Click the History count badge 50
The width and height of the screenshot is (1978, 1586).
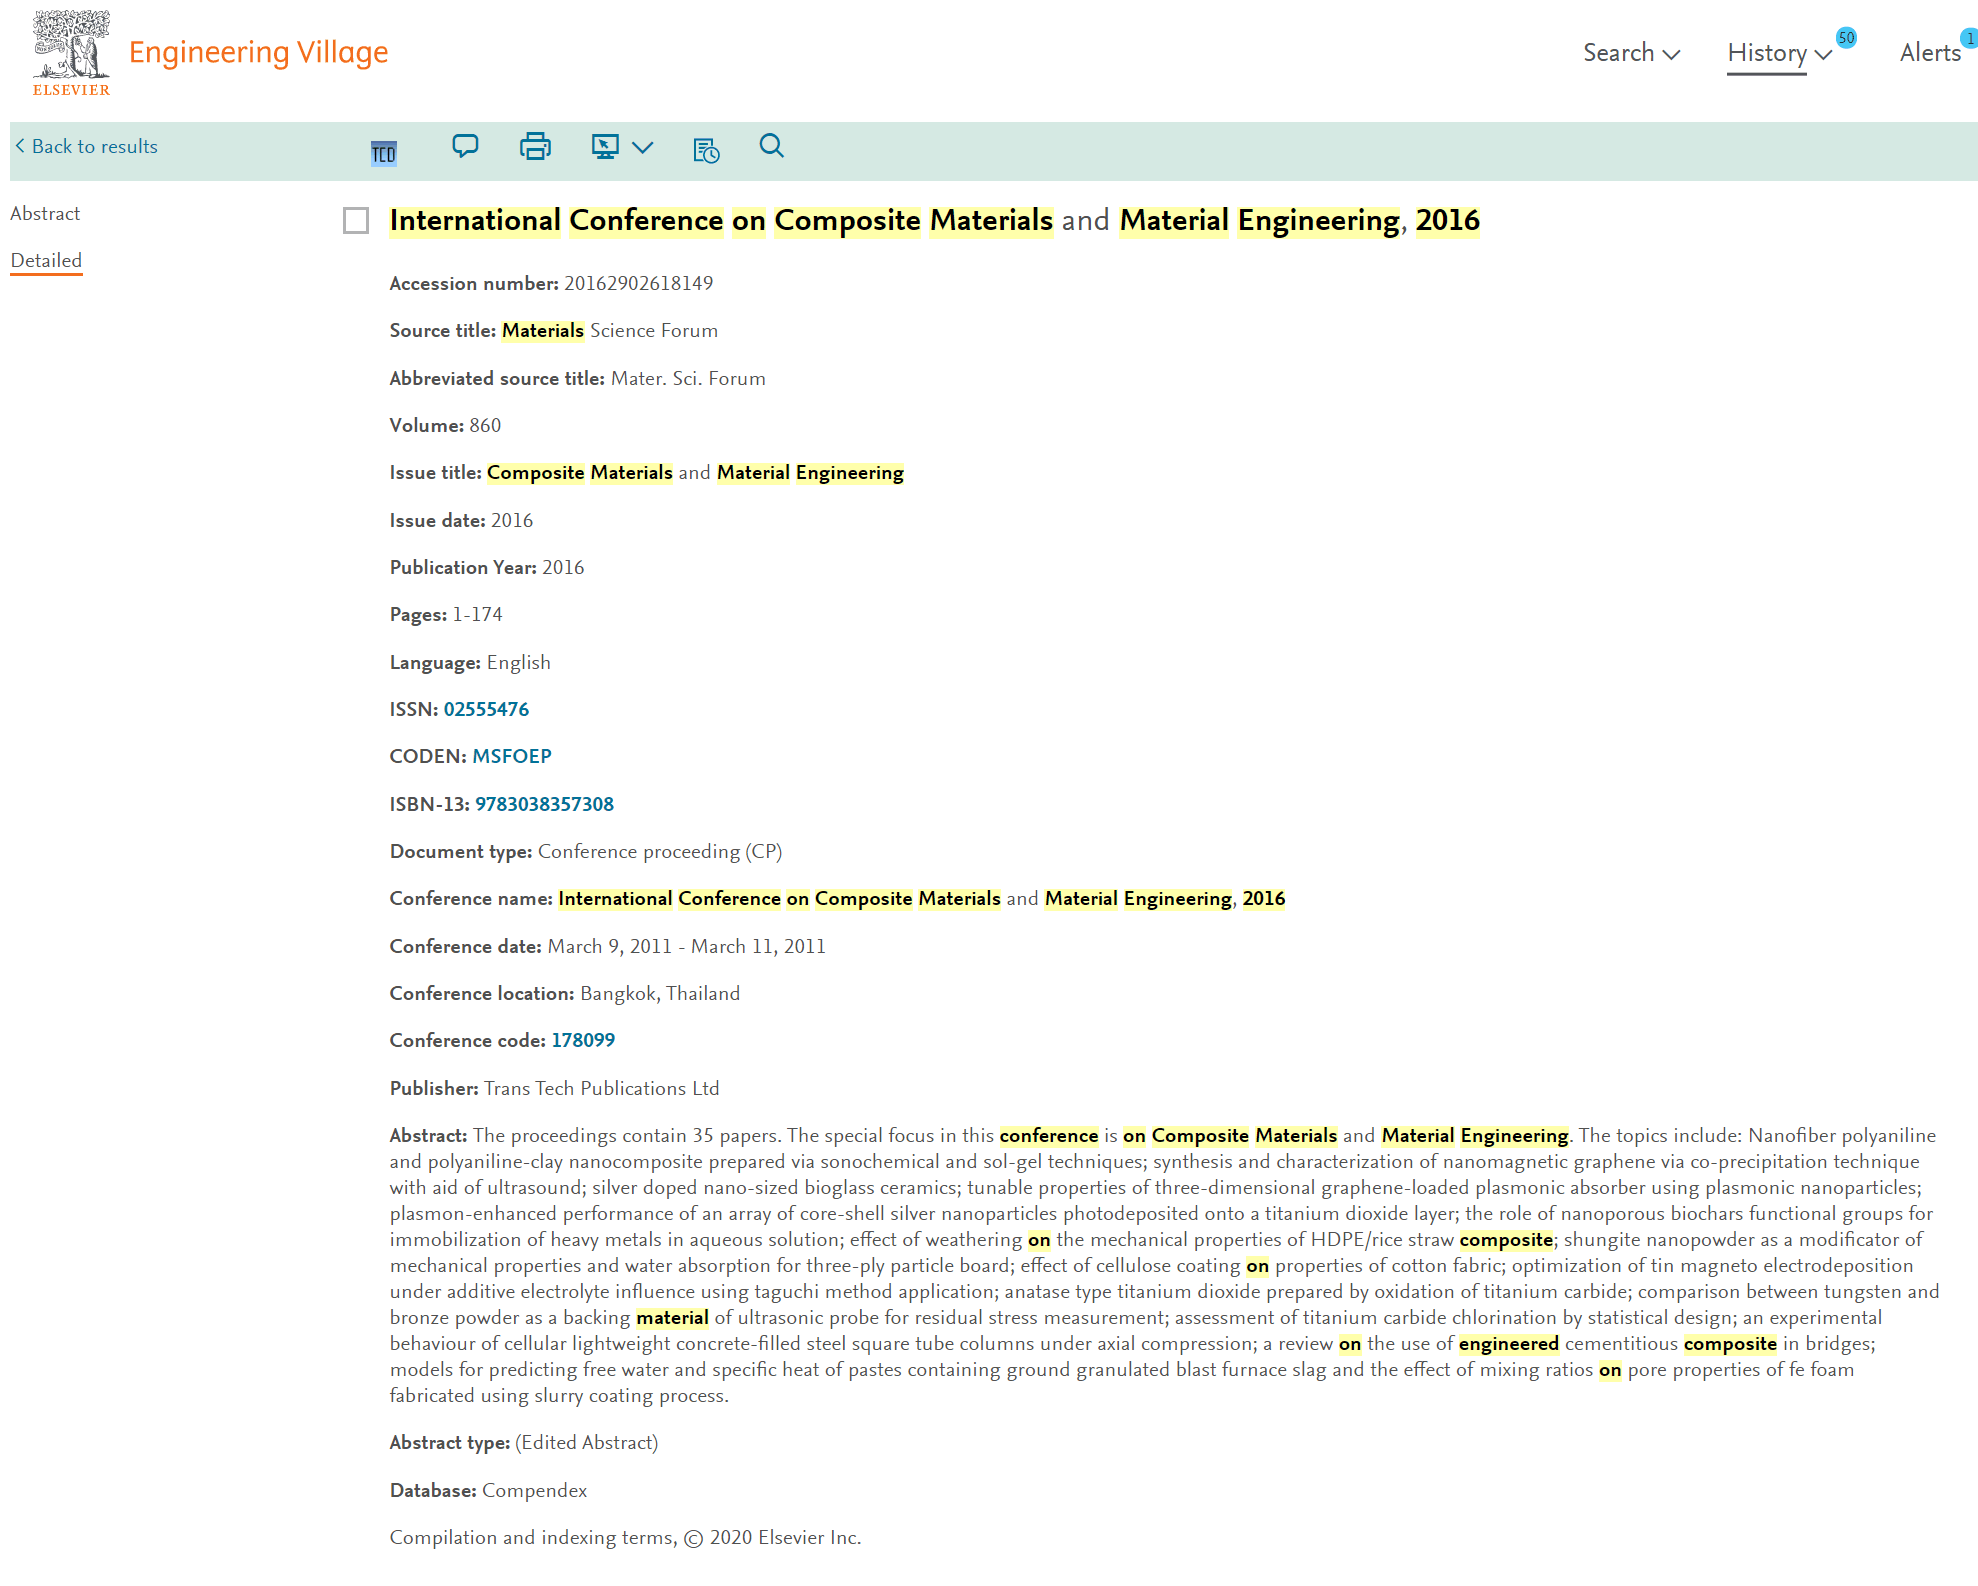[1846, 38]
